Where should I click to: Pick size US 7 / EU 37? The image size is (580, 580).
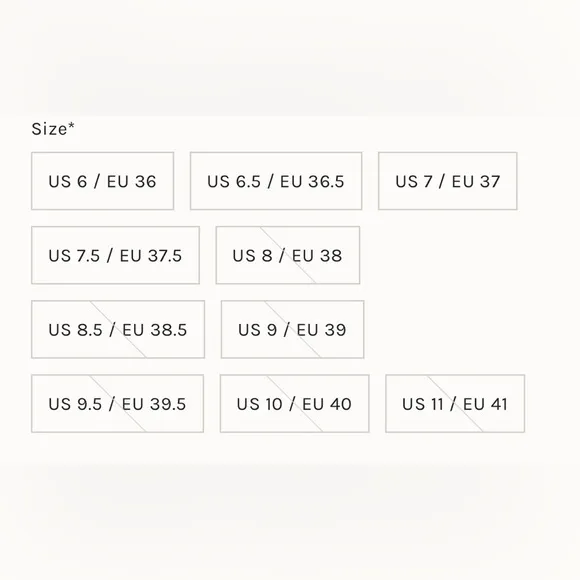448,181
